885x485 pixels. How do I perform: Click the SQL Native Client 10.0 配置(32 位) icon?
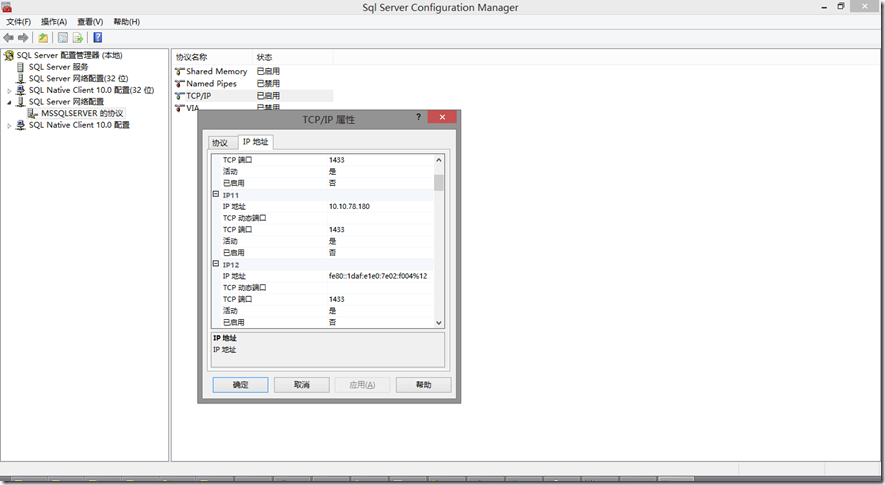point(21,90)
